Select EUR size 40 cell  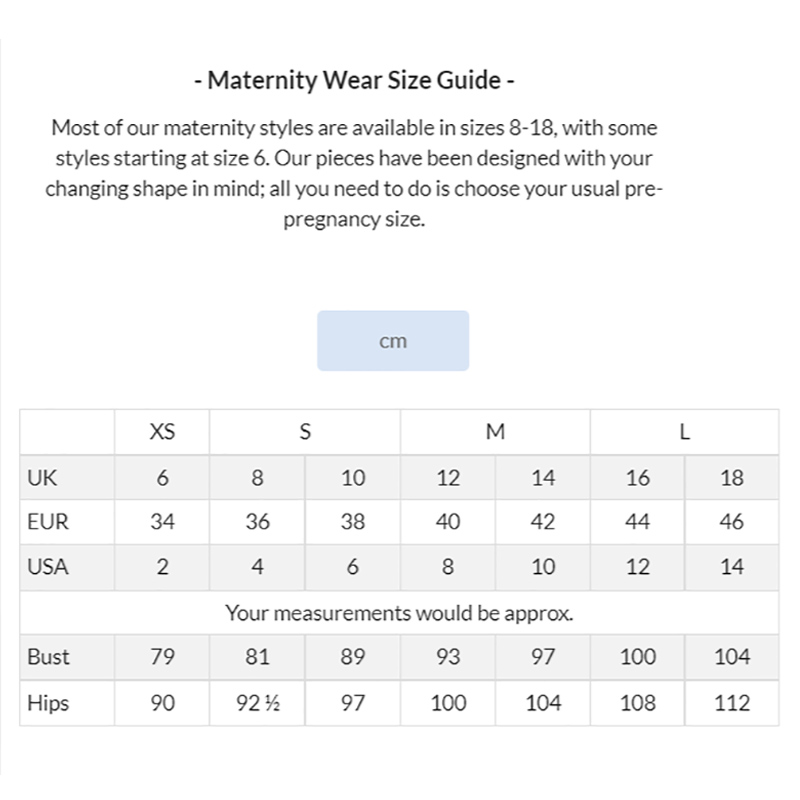pos(447,522)
